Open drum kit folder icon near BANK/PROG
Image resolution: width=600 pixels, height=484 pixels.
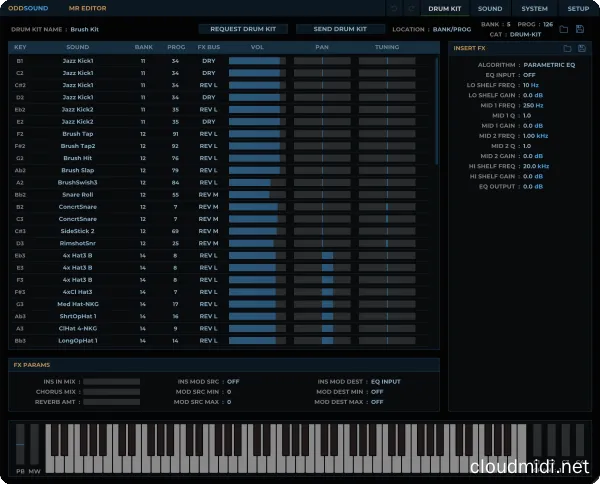tap(564, 29)
